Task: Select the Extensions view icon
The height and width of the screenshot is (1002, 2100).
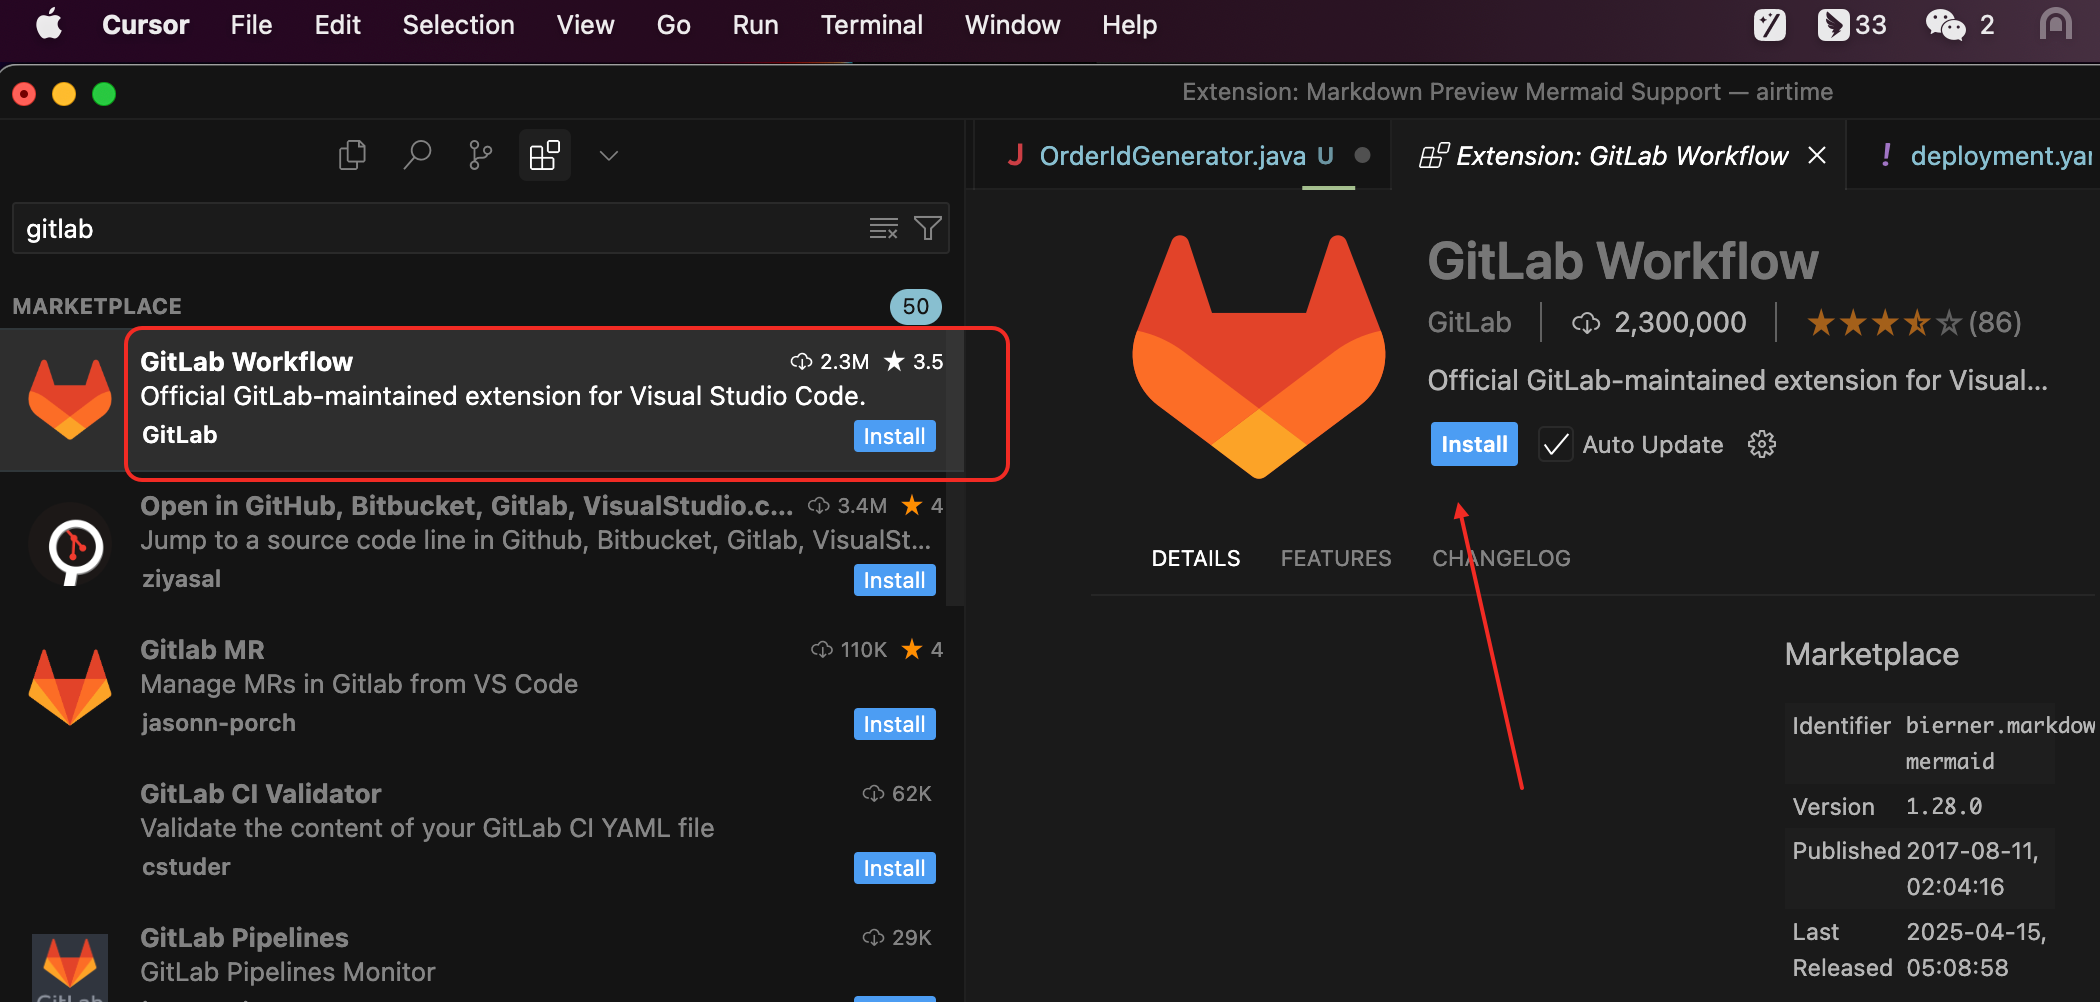Action: coord(545,155)
